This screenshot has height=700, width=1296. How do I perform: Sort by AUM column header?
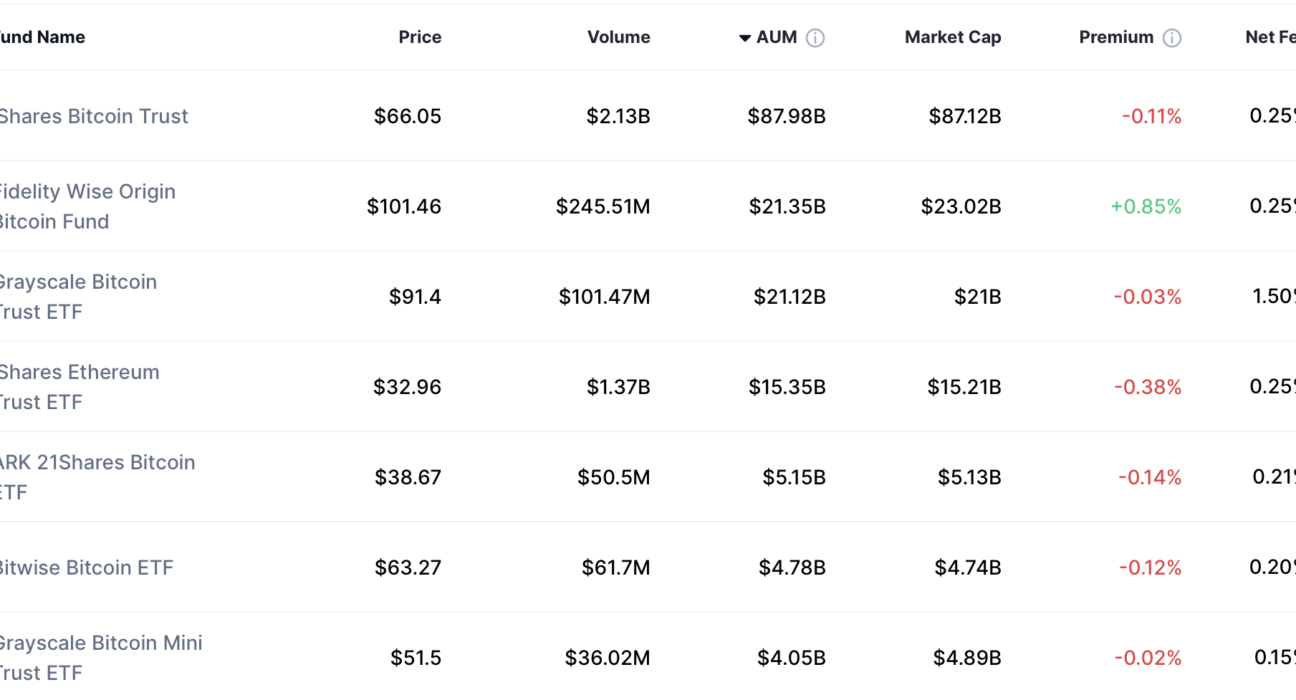(777, 37)
